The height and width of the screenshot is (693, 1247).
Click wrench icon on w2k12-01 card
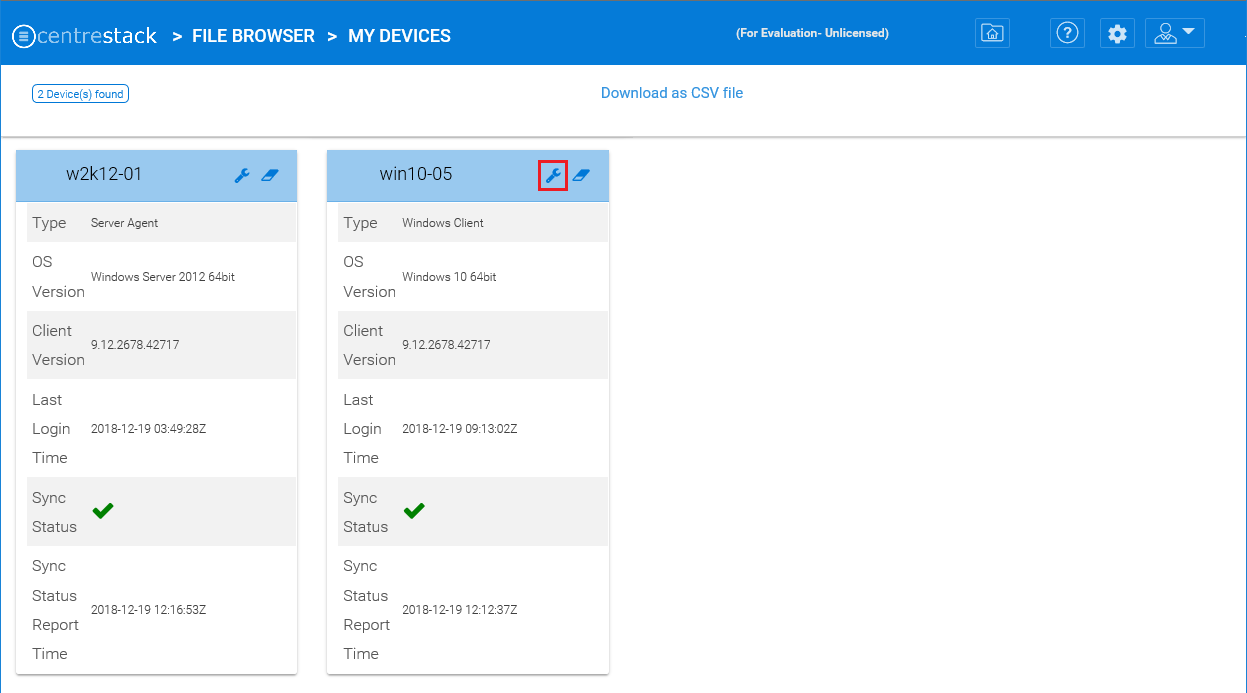(x=242, y=175)
